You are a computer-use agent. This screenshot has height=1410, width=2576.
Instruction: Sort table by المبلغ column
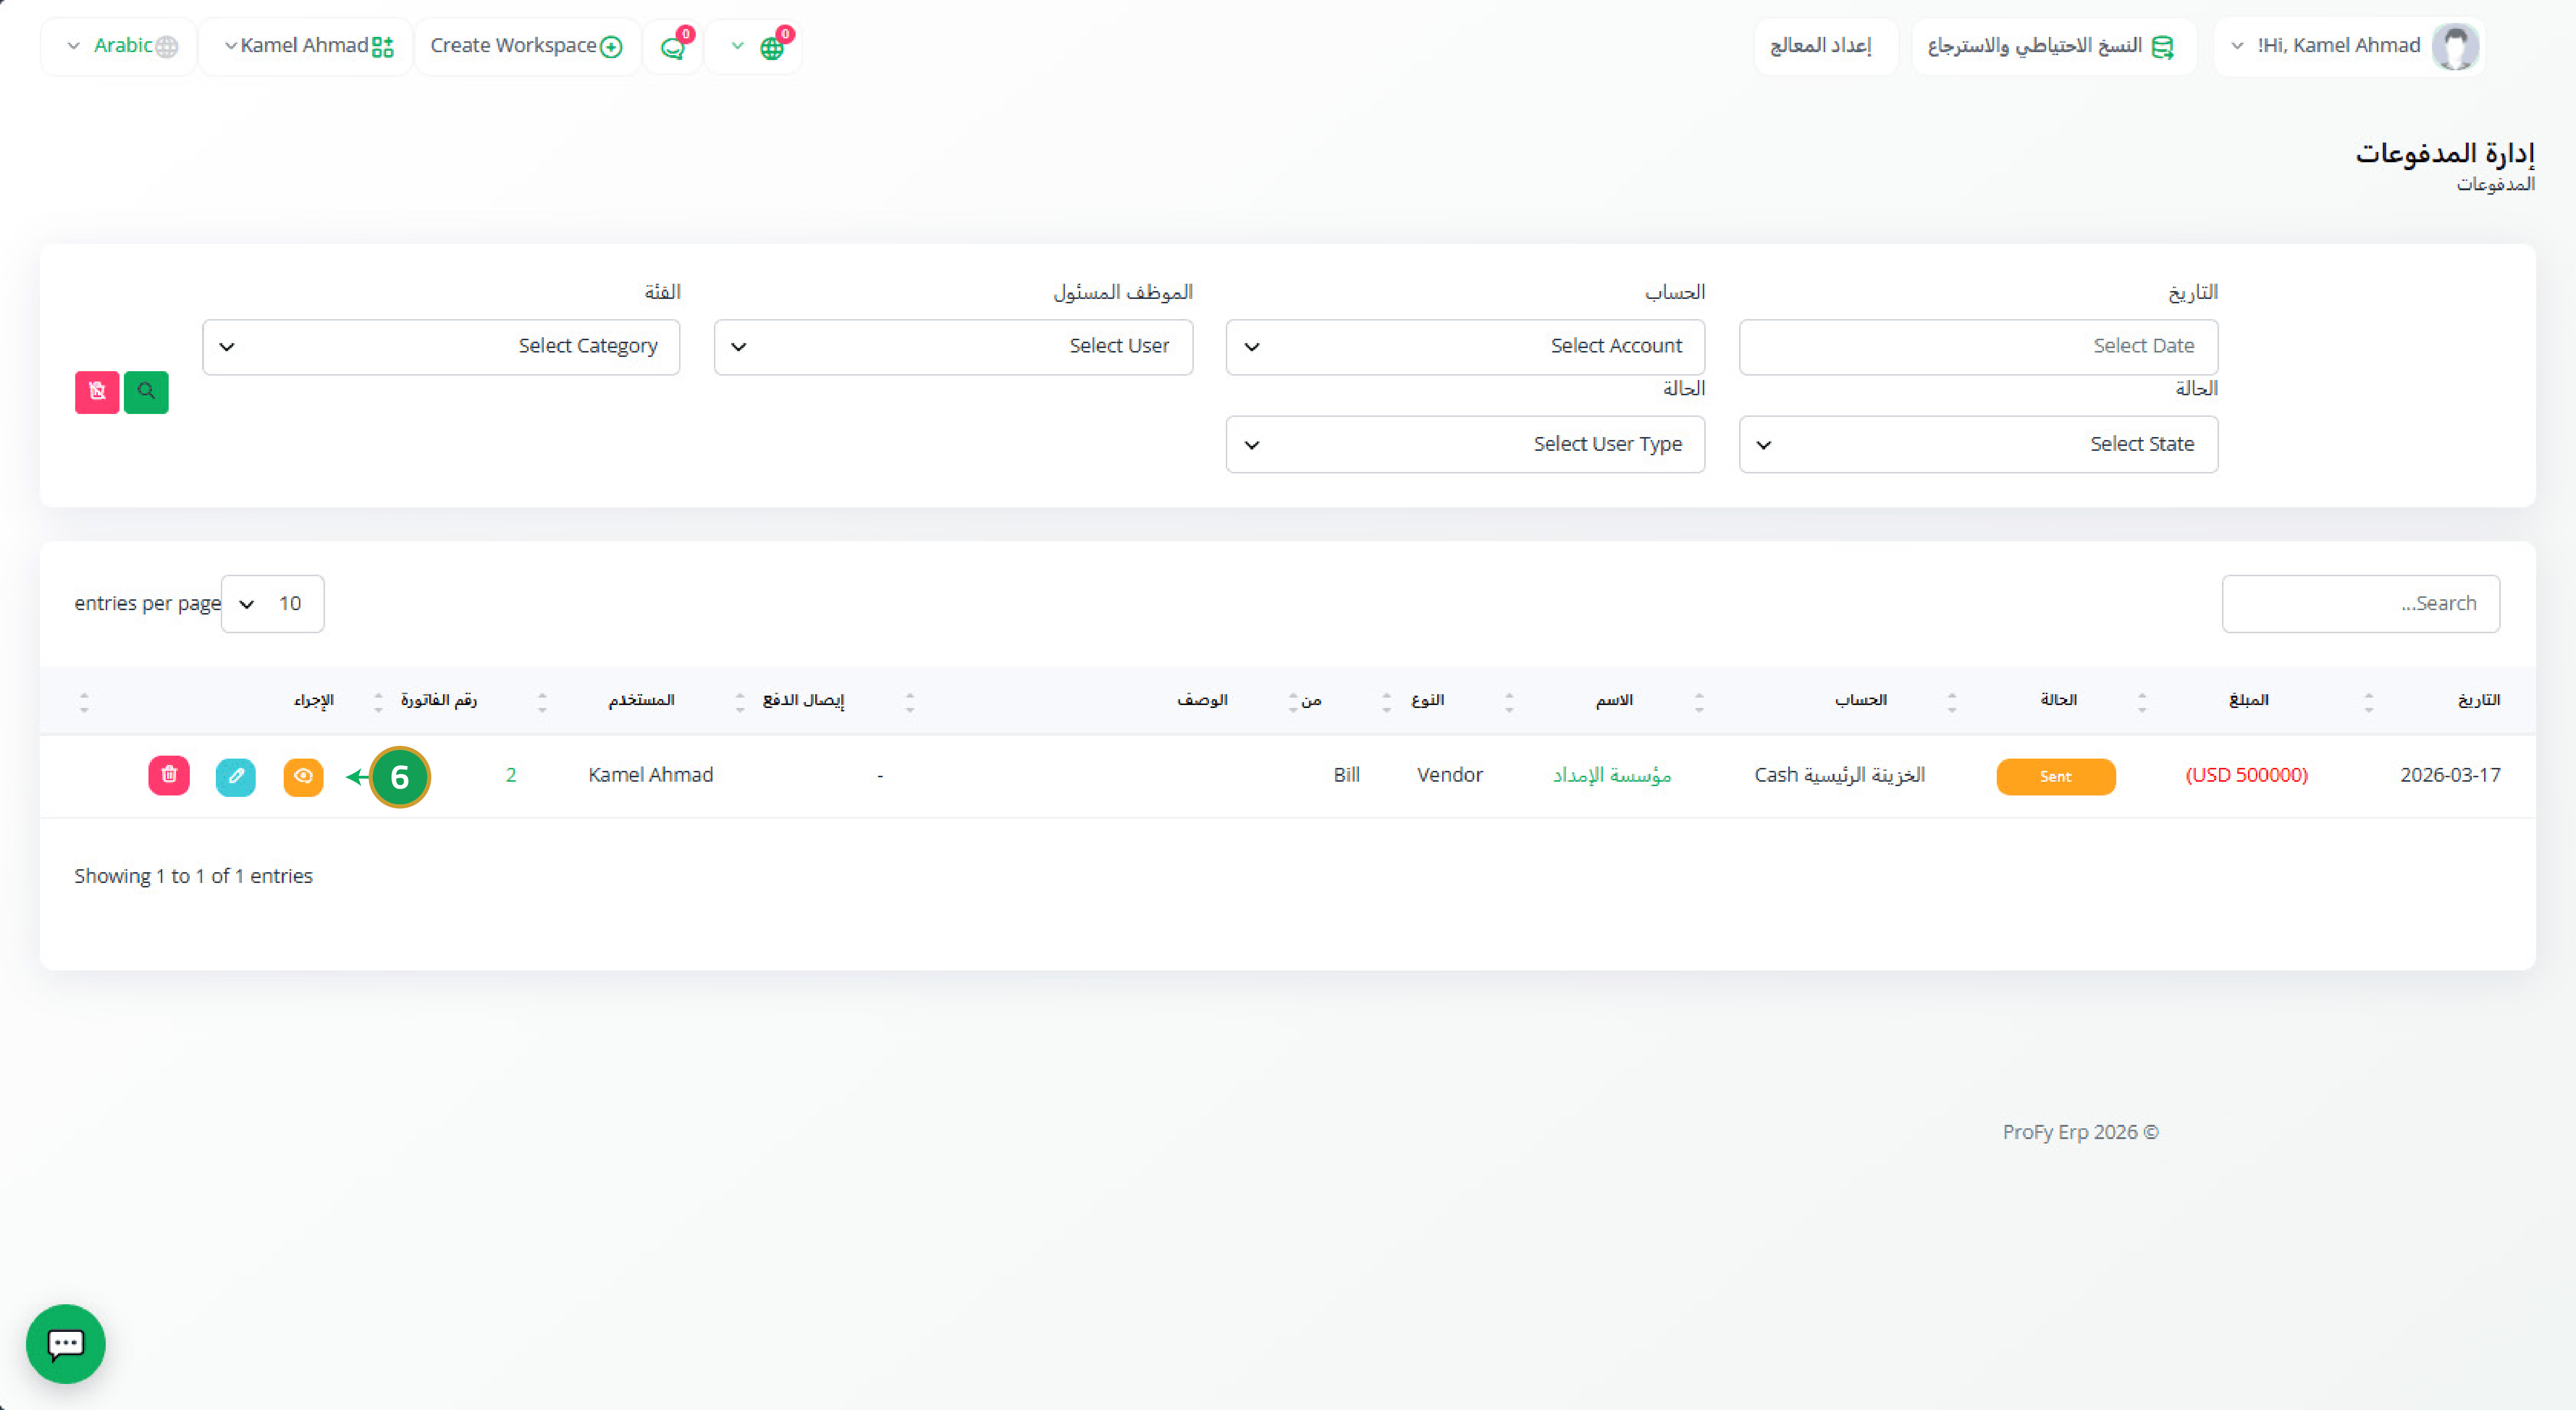(2249, 700)
